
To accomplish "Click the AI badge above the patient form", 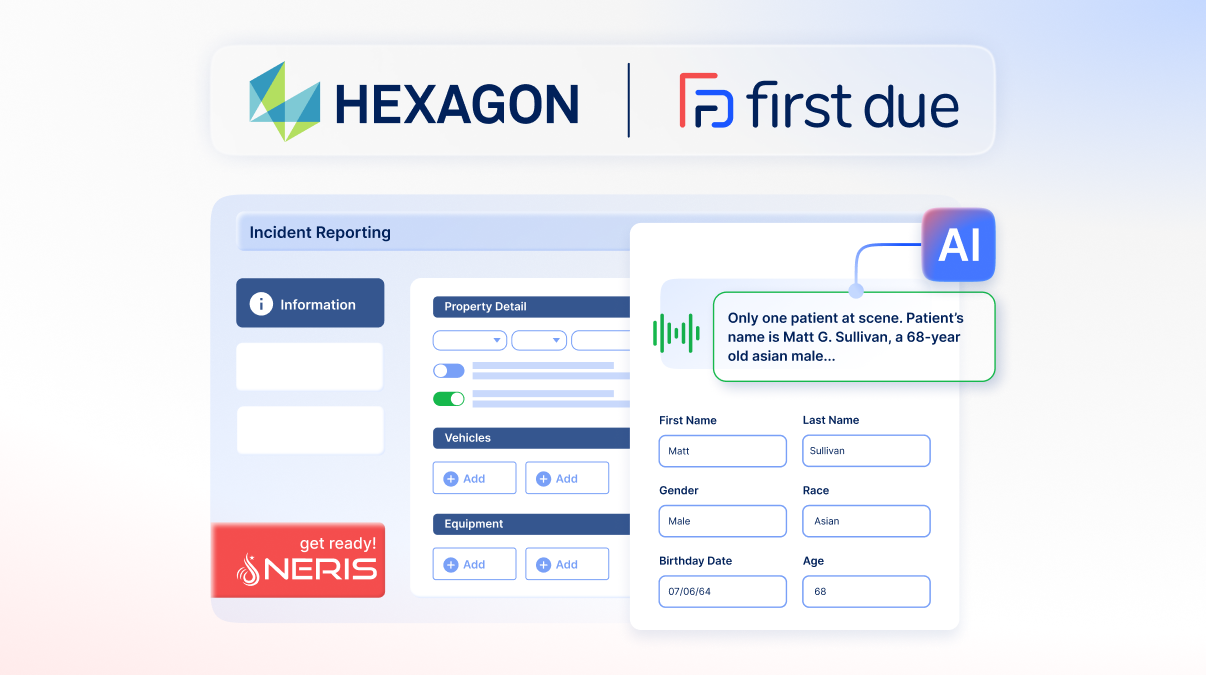I will point(957,244).
